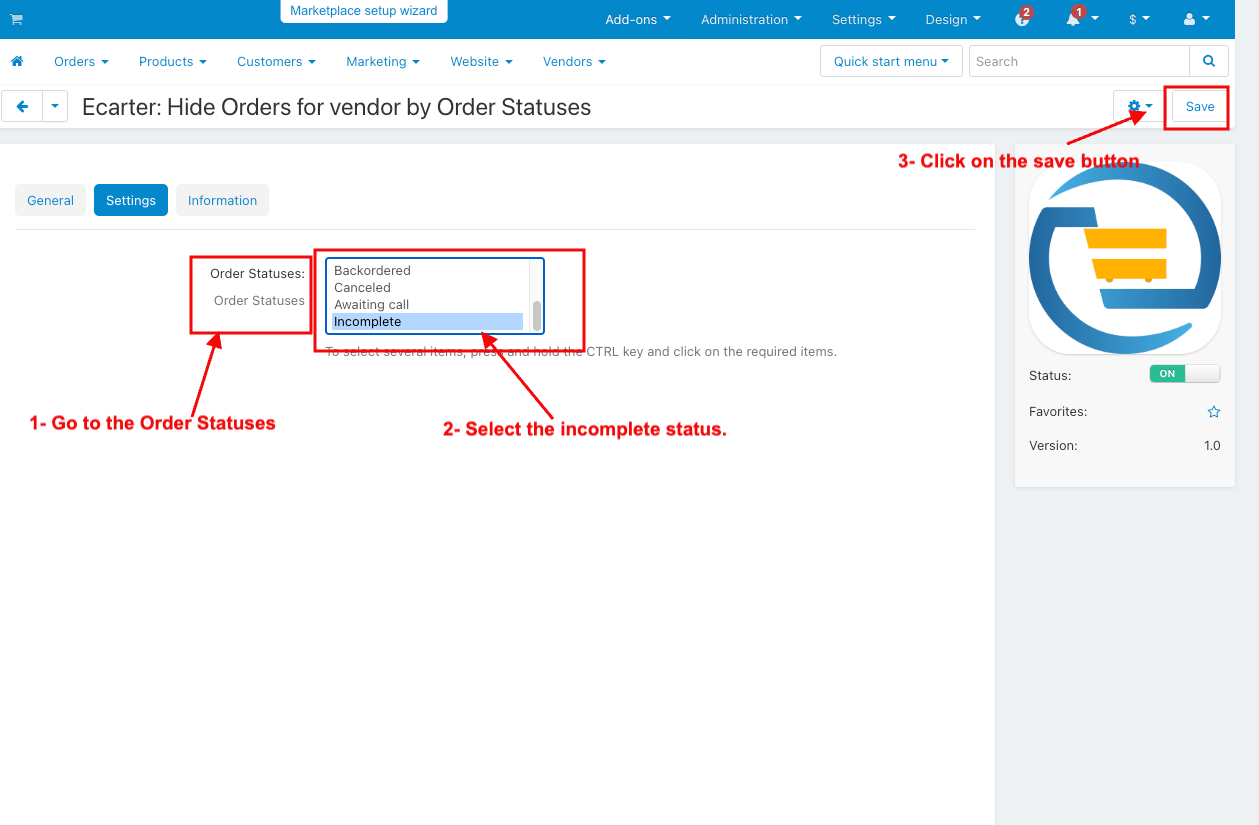This screenshot has height=825, width=1259.
Task: Click the Ecarter add-on logo image
Action: (x=1125, y=258)
